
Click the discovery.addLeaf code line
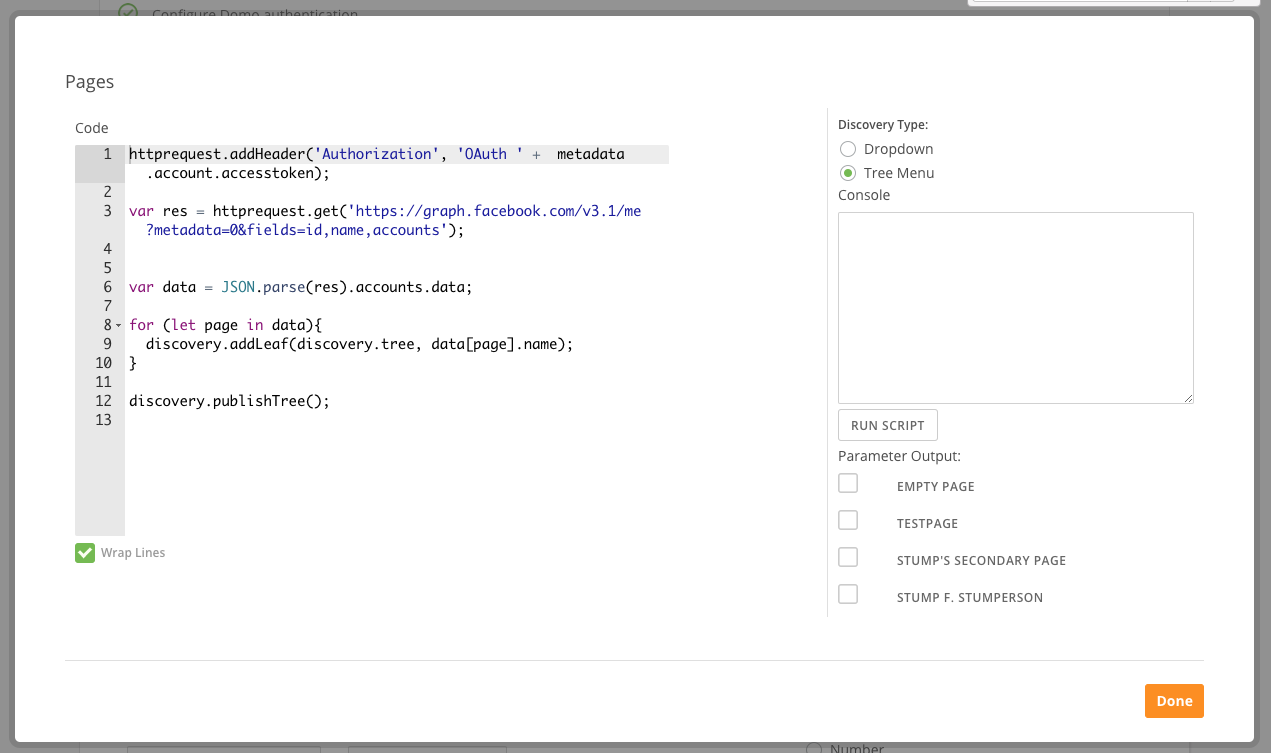(359, 344)
